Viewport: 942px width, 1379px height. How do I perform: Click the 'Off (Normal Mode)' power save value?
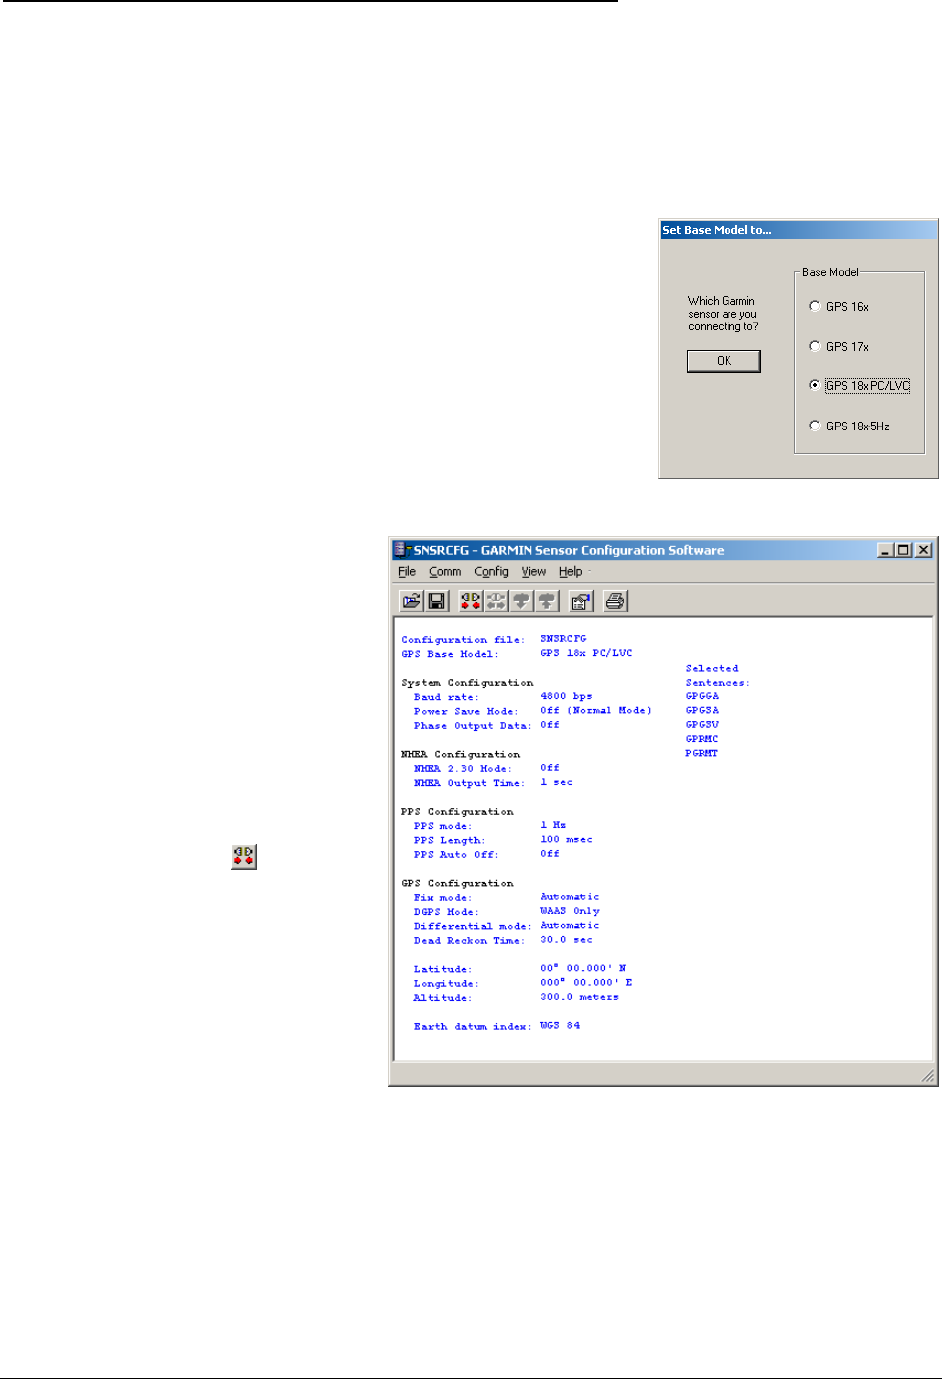pyautogui.click(x=596, y=710)
